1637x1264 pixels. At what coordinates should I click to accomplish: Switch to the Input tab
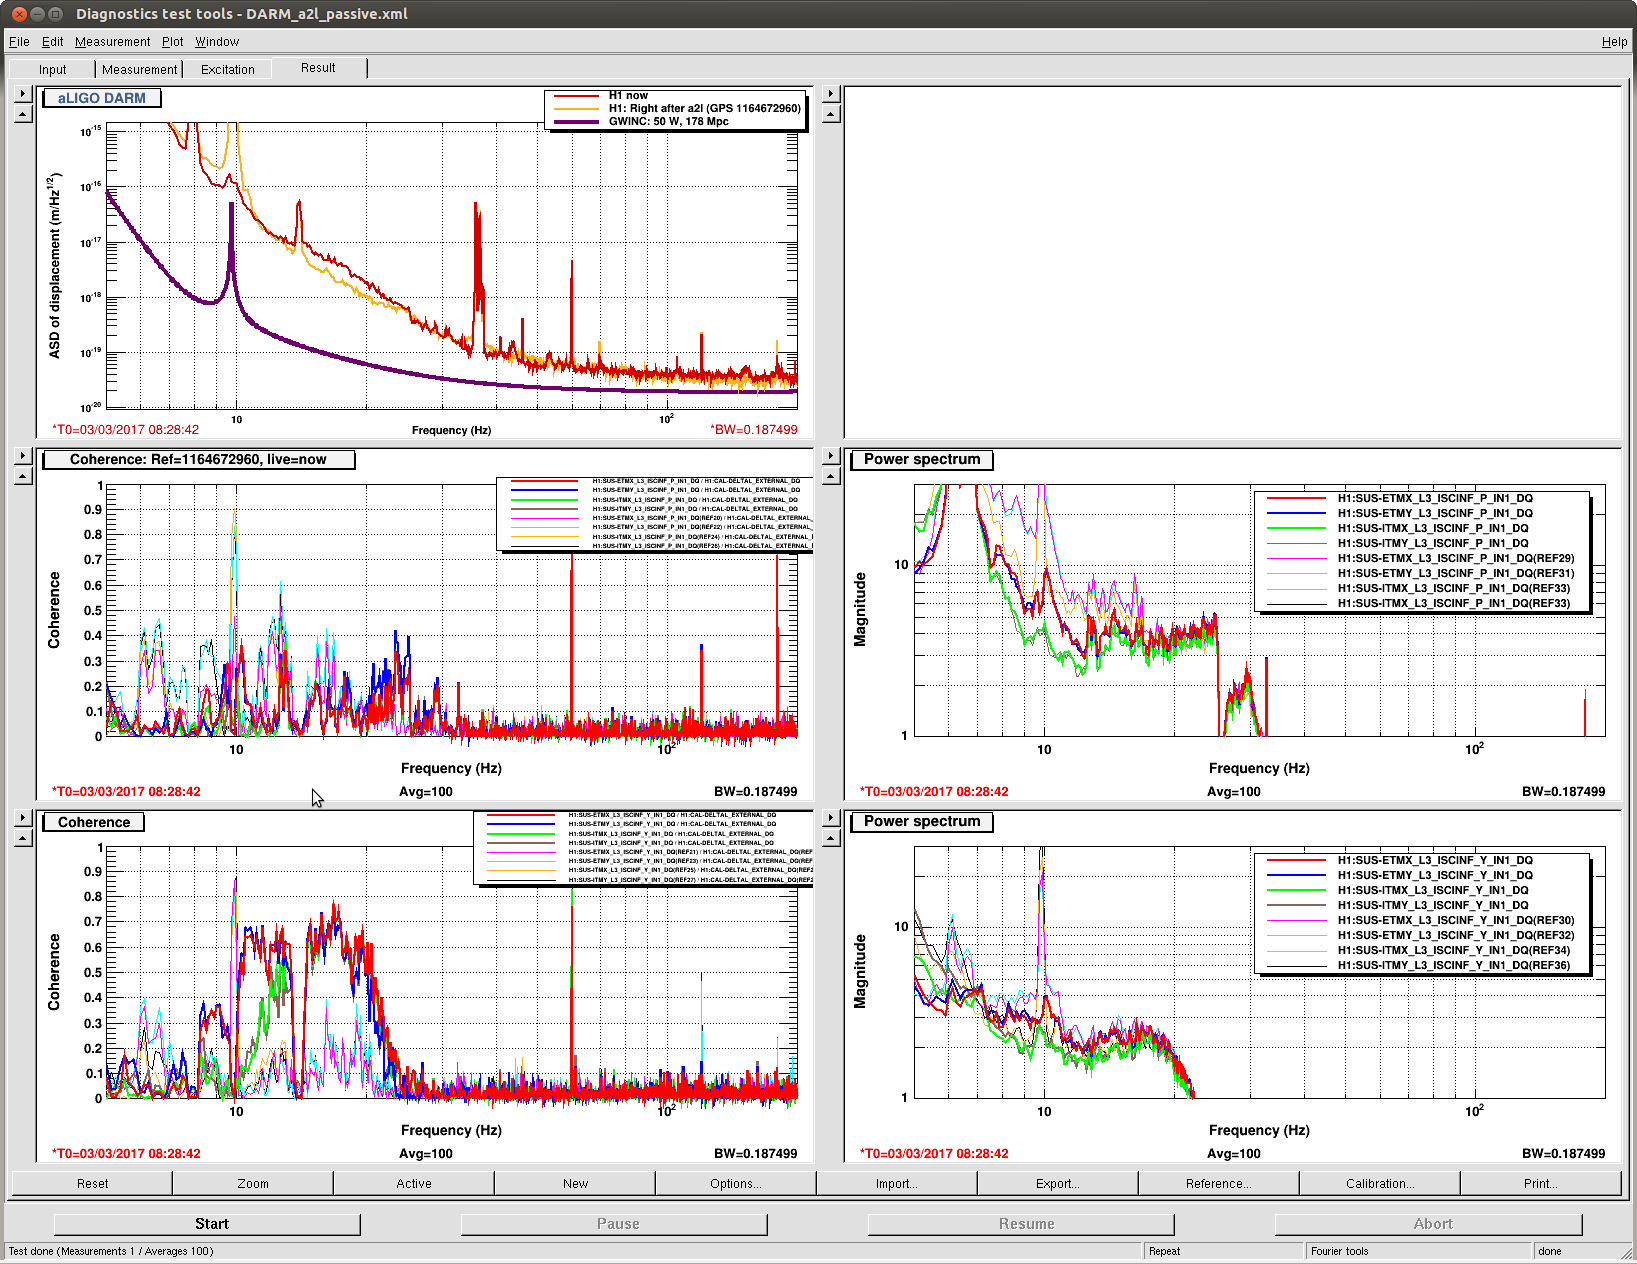(x=53, y=70)
